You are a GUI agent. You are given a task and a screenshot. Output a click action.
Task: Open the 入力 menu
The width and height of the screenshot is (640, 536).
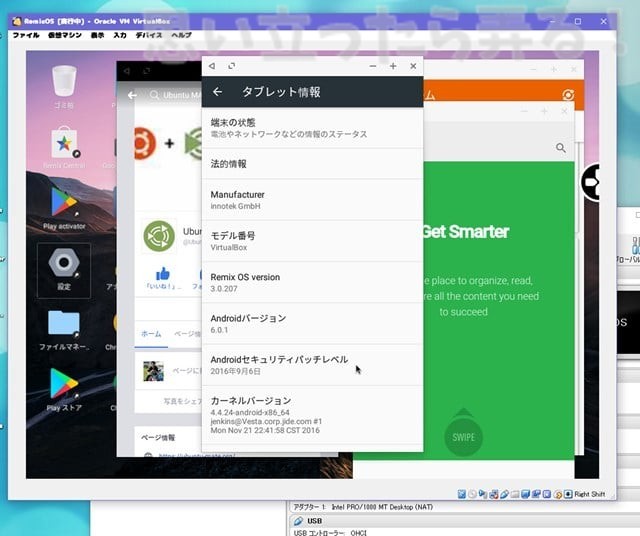[x=120, y=35]
